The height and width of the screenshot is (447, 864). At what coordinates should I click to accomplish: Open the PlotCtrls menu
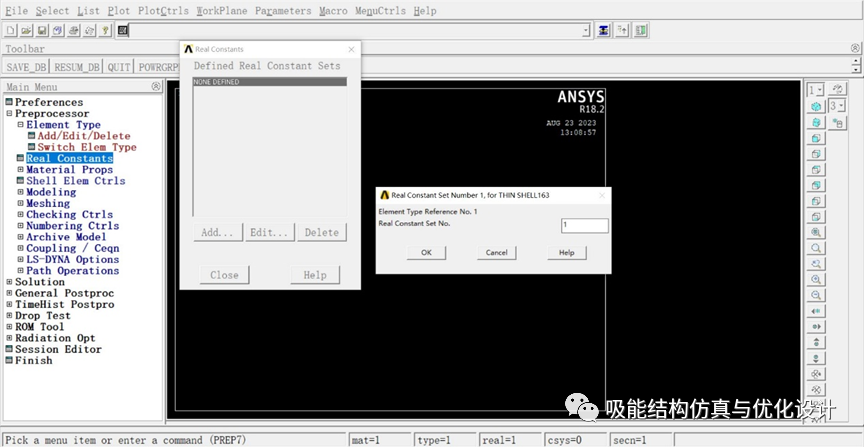163,10
